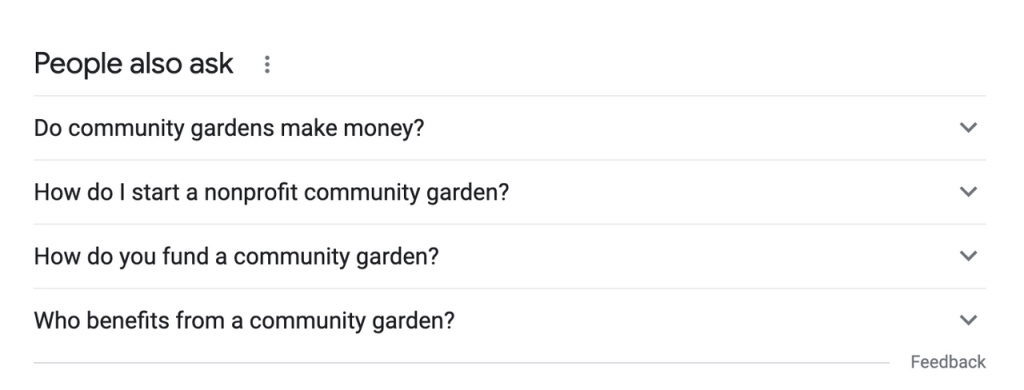Select the question text about starting a nonprofit garden

pos(271,192)
